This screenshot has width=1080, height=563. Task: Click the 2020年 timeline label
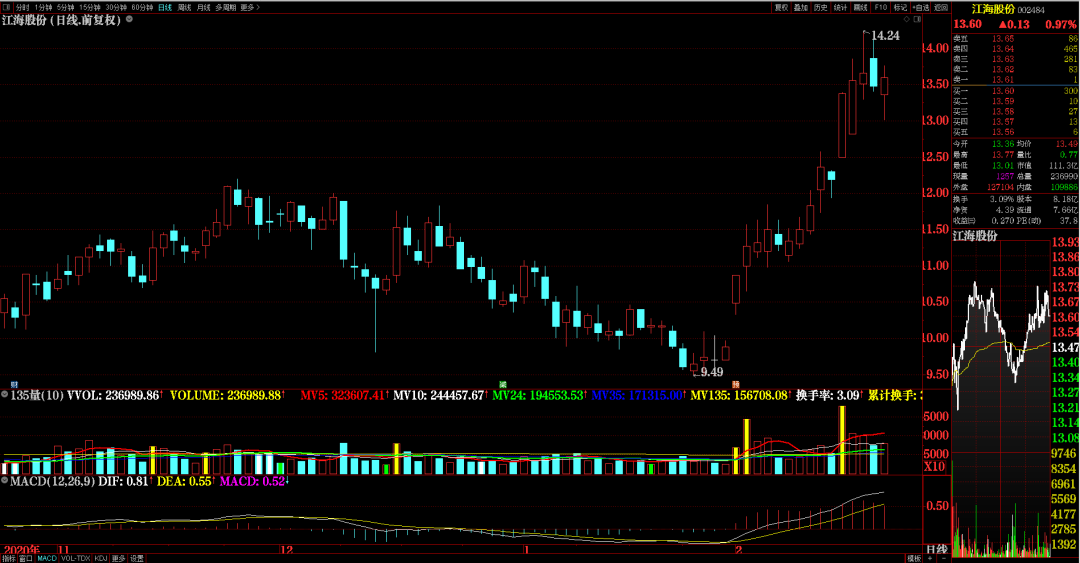tap(21, 550)
